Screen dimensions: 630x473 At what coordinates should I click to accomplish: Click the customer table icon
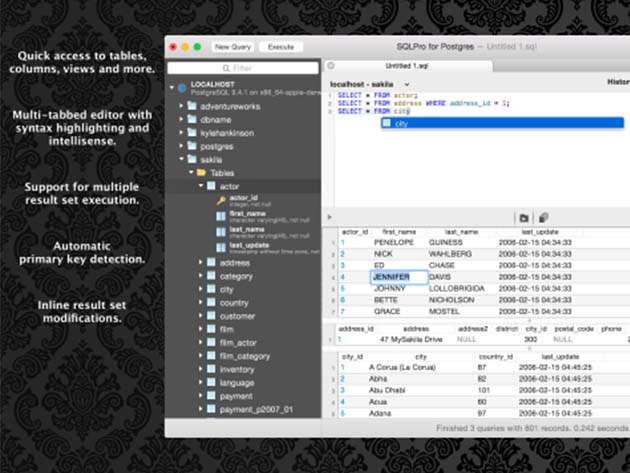pyautogui.click(x=211, y=315)
